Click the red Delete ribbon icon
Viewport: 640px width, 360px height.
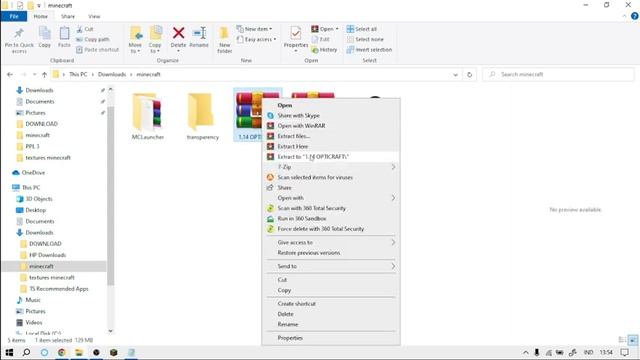pos(178,33)
